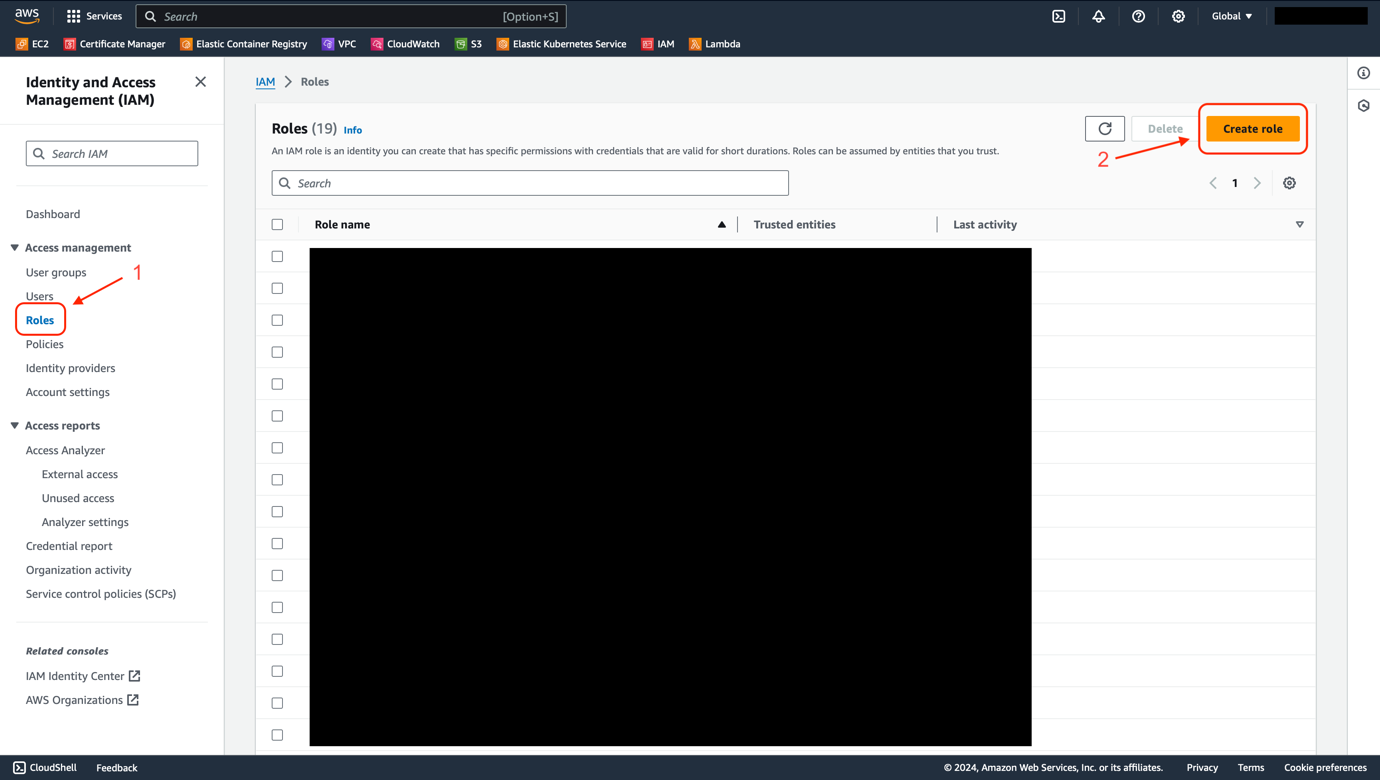1380x780 pixels.
Task: Open Analyzer settings in the sidebar
Action: pyautogui.click(x=85, y=522)
